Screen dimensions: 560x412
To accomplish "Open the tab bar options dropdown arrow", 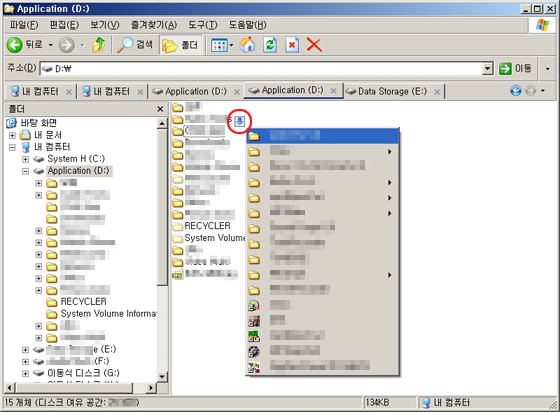I will point(543,91).
